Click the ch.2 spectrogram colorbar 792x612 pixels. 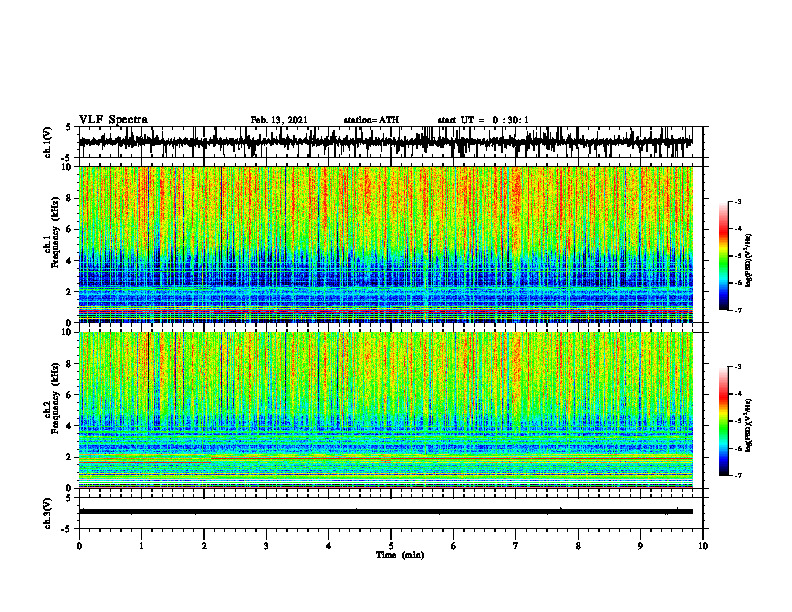[724, 421]
